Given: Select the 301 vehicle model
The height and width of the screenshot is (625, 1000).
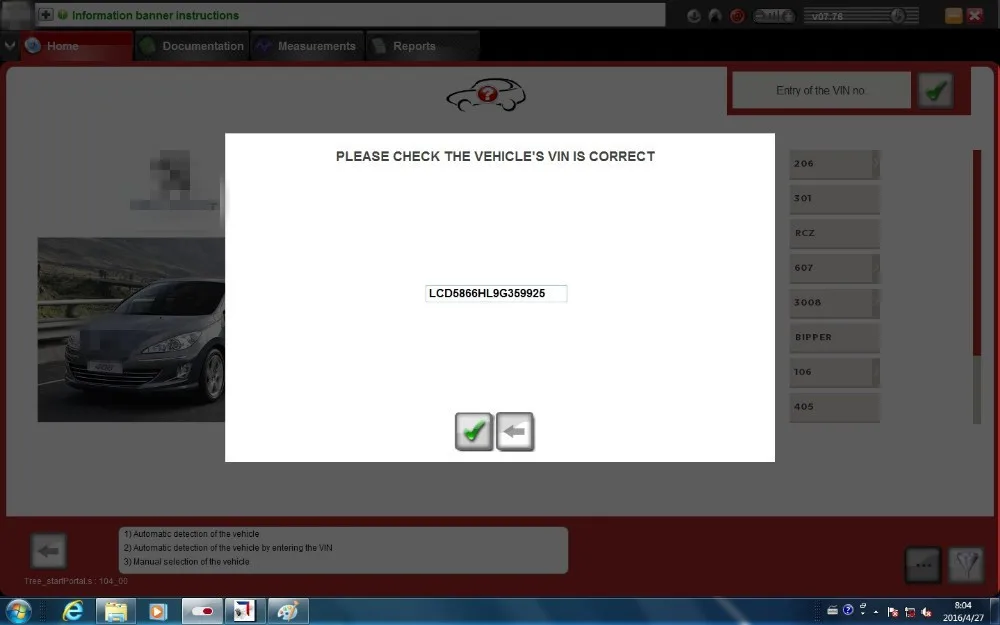Looking at the screenshot, I should click(x=834, y=198).
